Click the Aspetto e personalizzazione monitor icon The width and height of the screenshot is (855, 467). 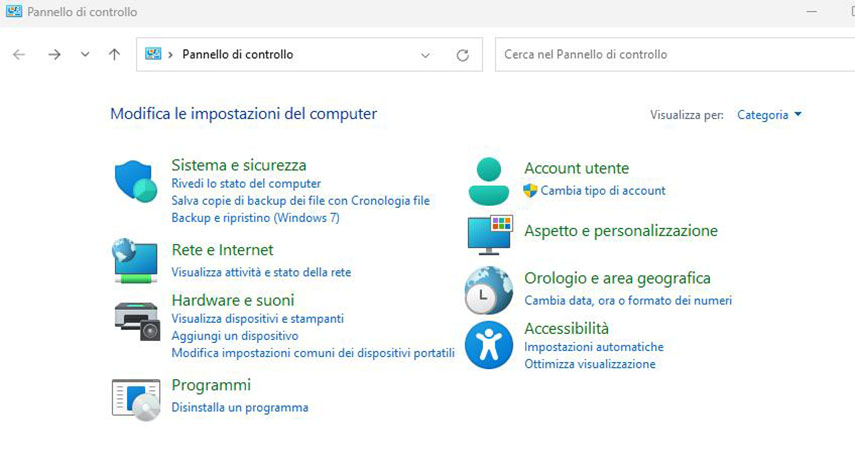[490, 235]
